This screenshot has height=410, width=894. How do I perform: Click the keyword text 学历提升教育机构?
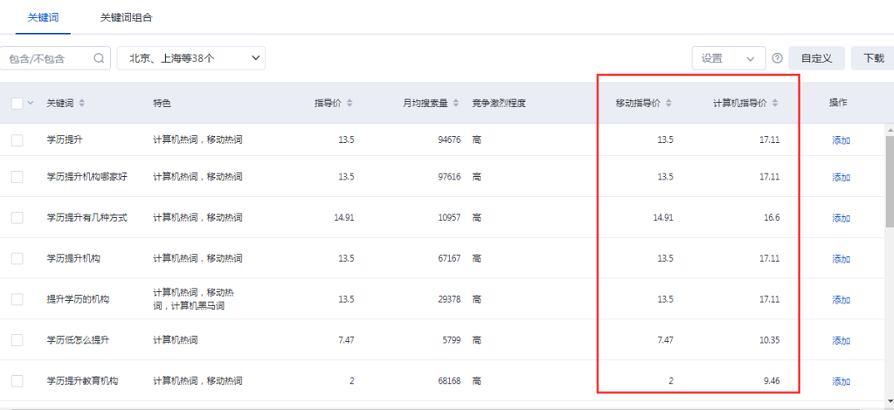pos(82,380)
